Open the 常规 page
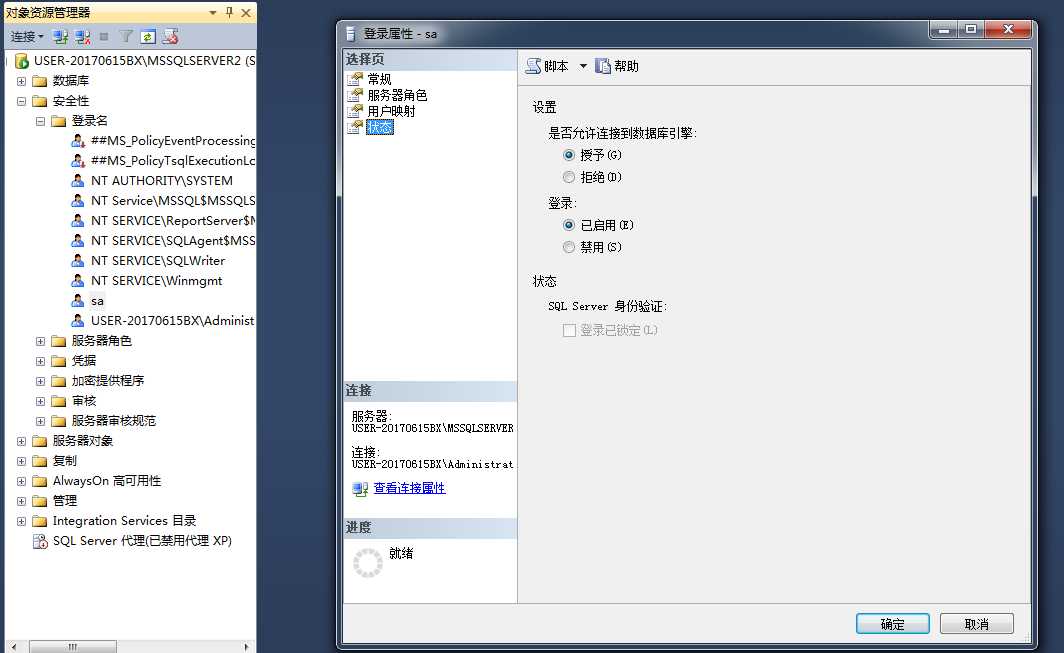 click(379, 79)
